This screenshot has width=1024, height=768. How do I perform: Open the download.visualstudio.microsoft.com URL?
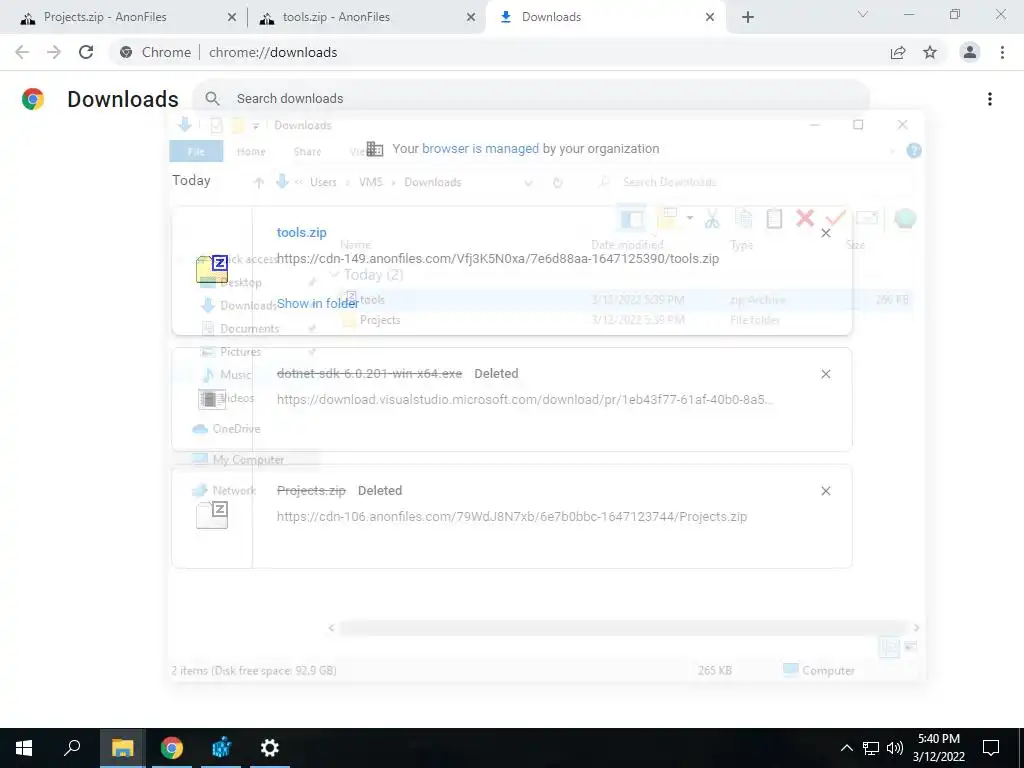click(524, 399)
